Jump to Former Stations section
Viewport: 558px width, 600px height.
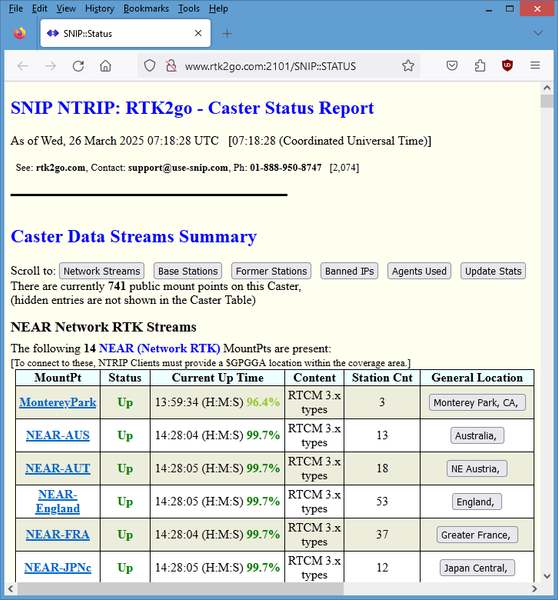[271, 271]
